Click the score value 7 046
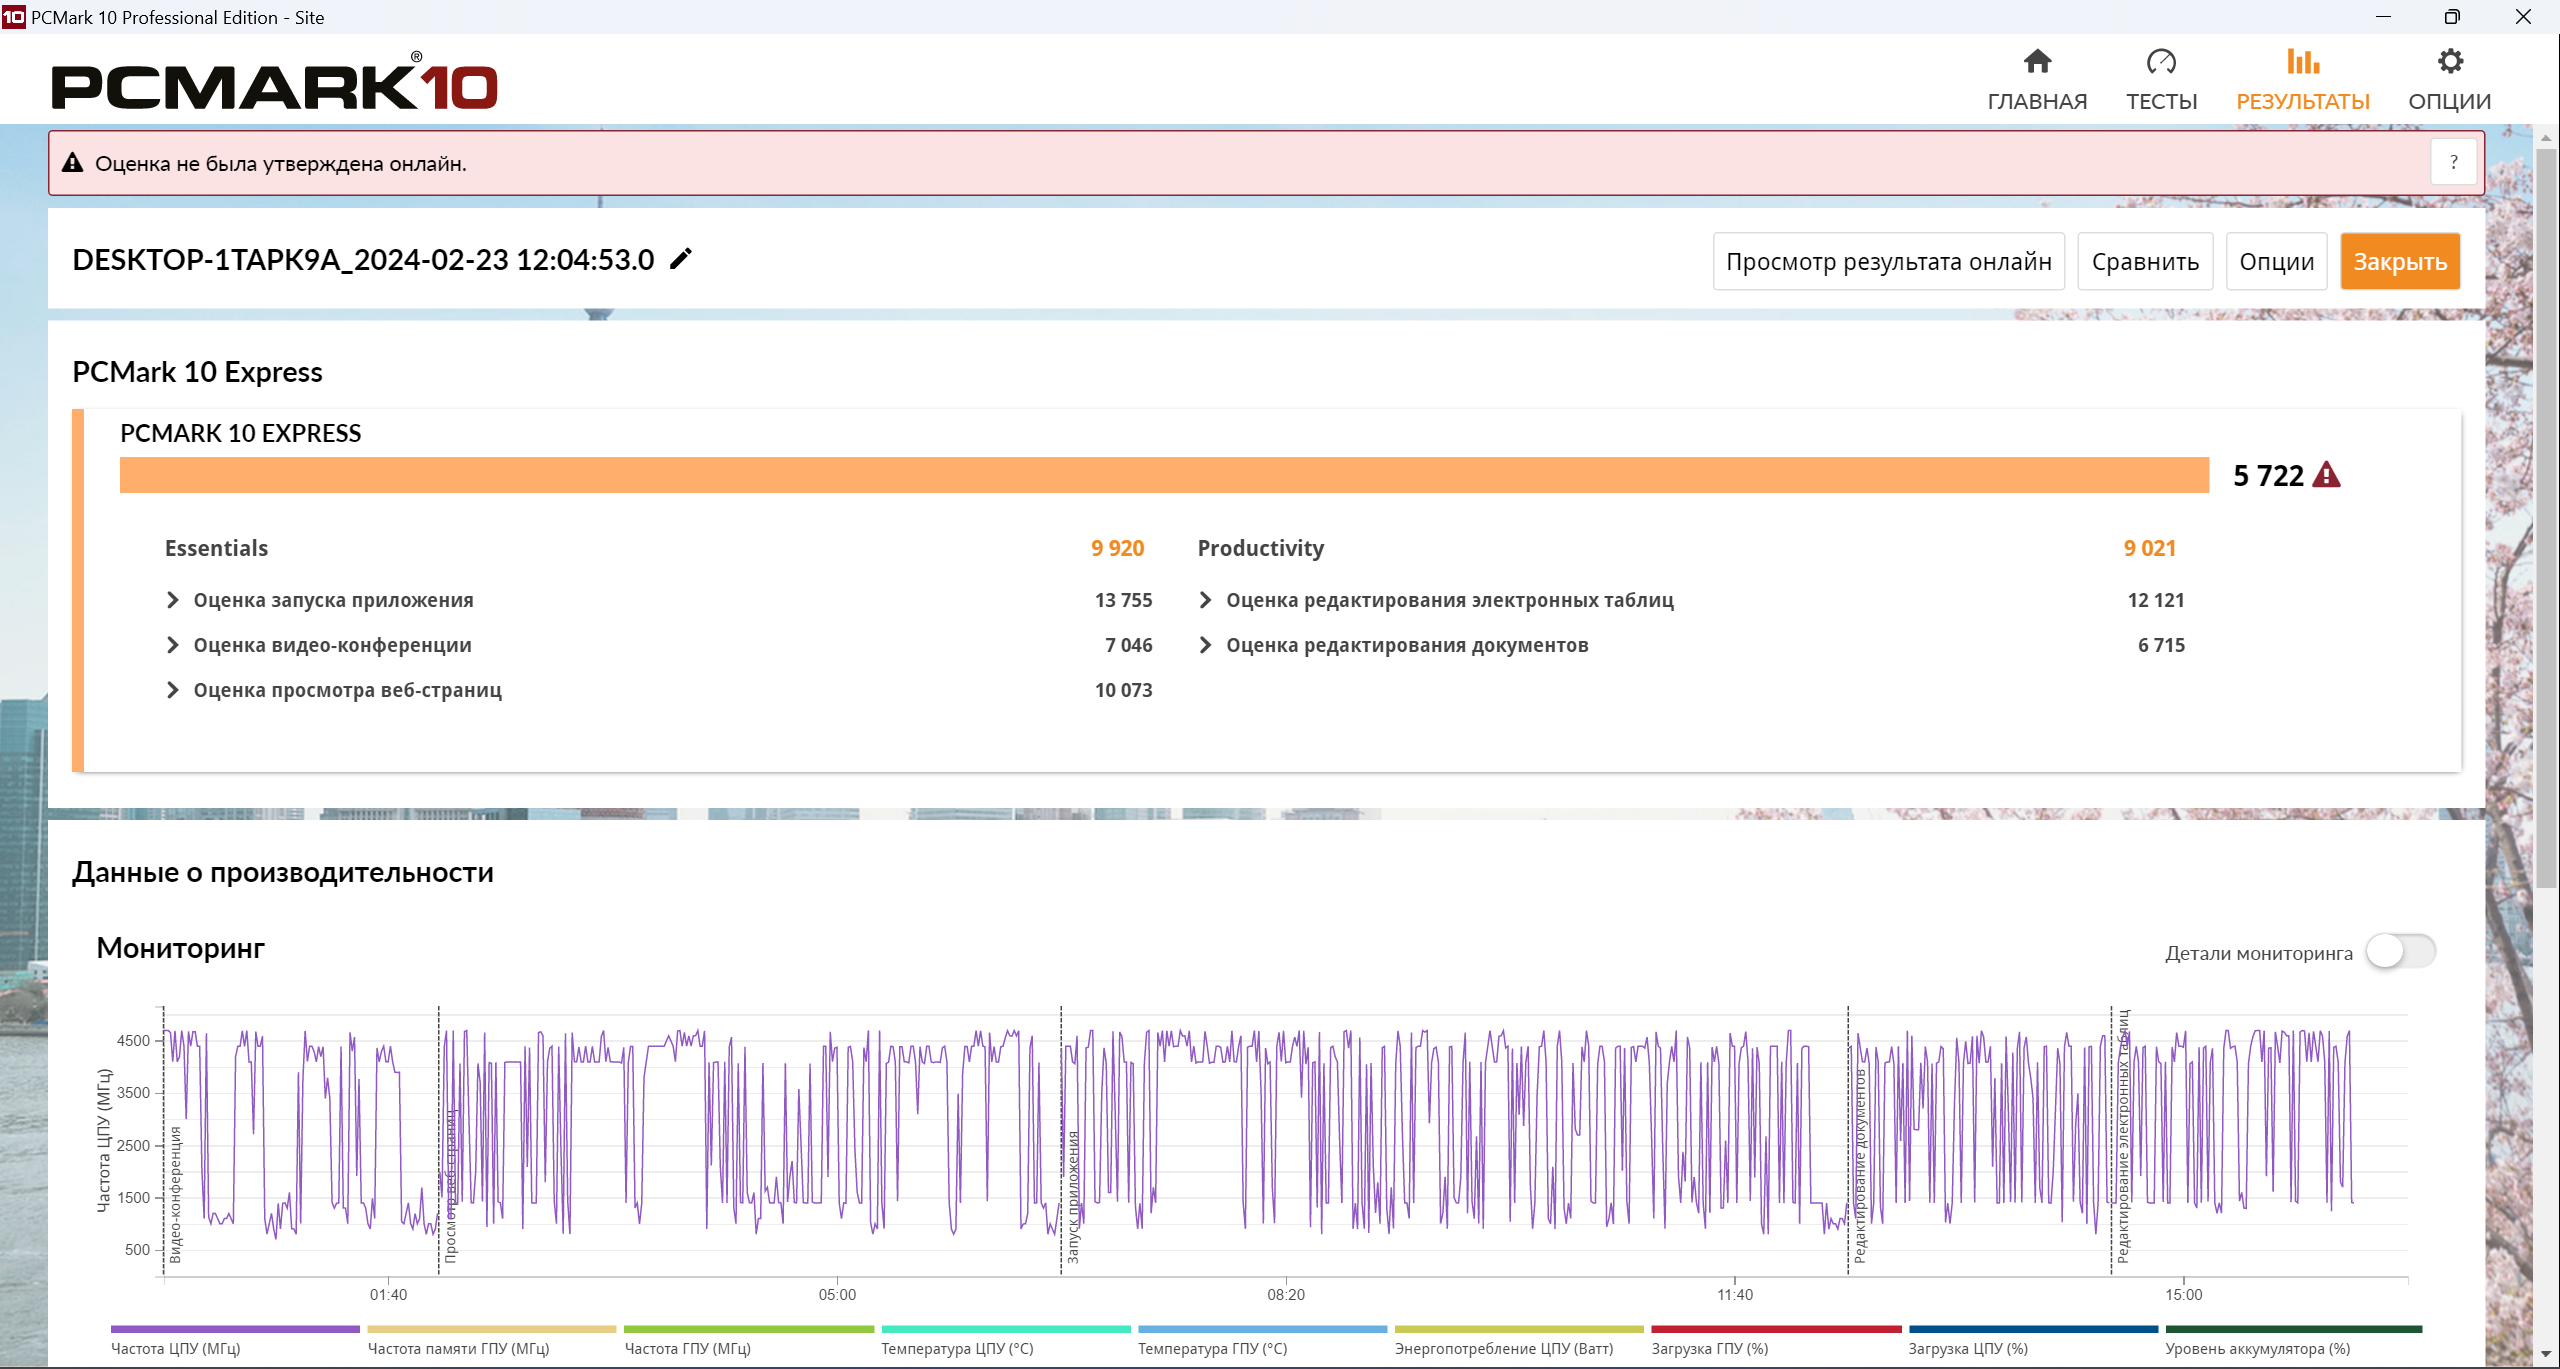The height and width of the screenshot is (1369, 2560). pyautogui.click(x=1128, y=645)
